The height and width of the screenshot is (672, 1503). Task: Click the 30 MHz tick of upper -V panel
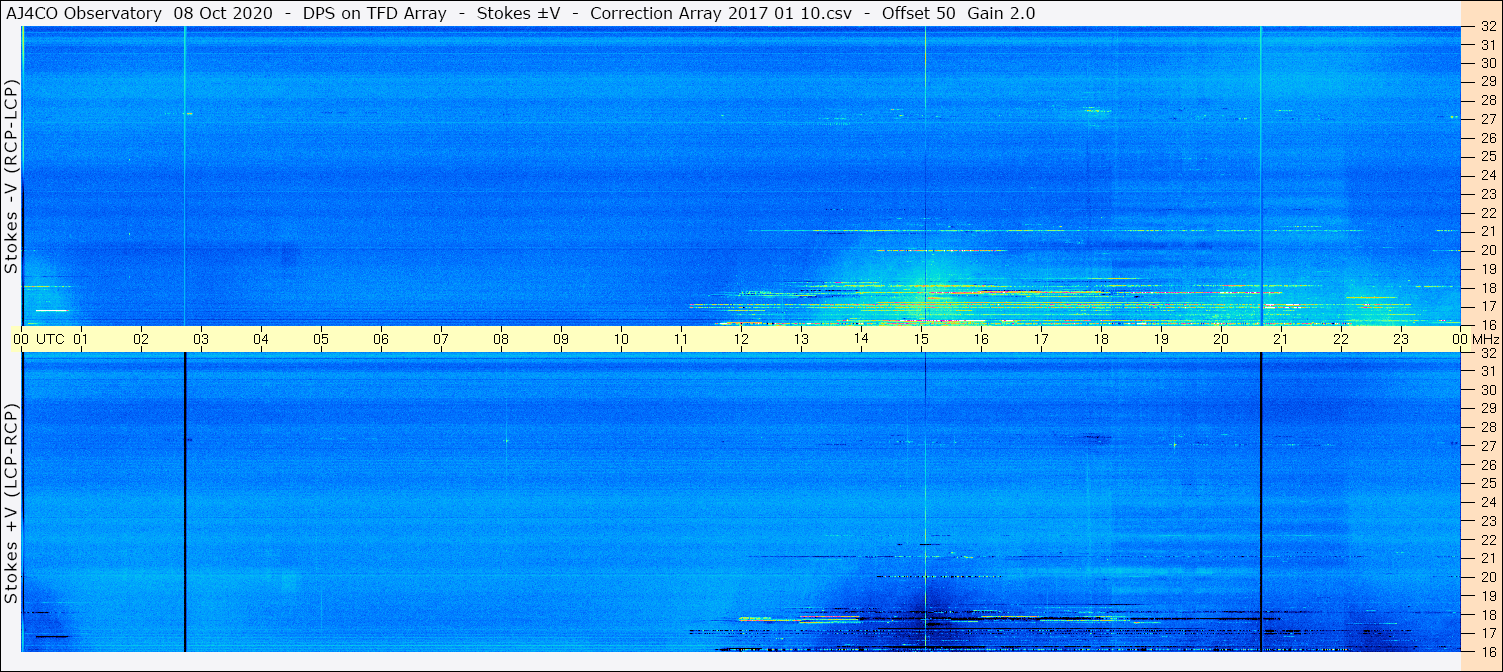click(x=1488, y=63)
